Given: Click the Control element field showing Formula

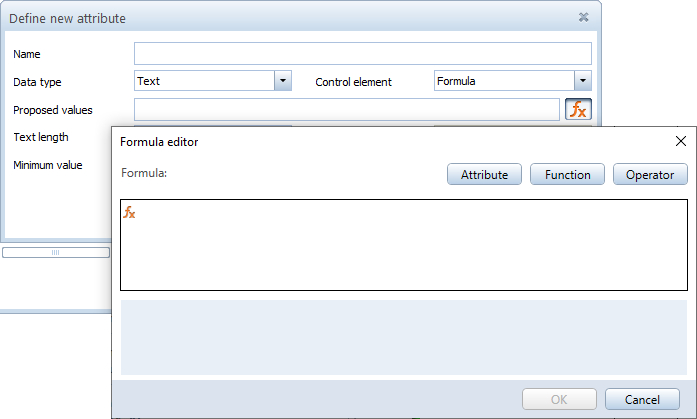Looking at the screenshot, I should pyautogui.click(x=503, y=82).
